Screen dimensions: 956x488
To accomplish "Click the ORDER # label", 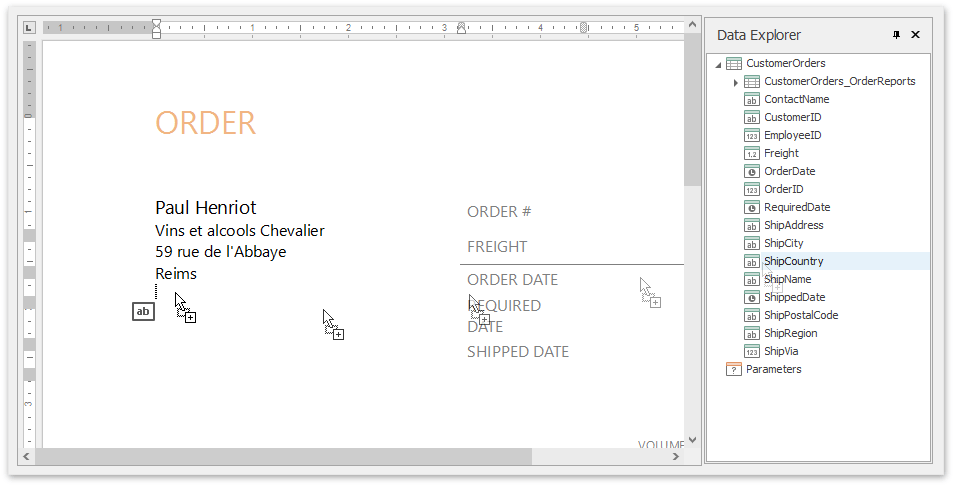I will pos(499,212).
